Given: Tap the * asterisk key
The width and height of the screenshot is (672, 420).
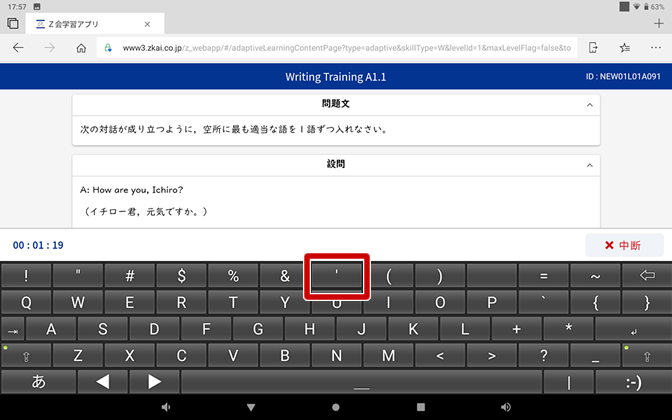Looking at the screenshot, I should (568, 329).
